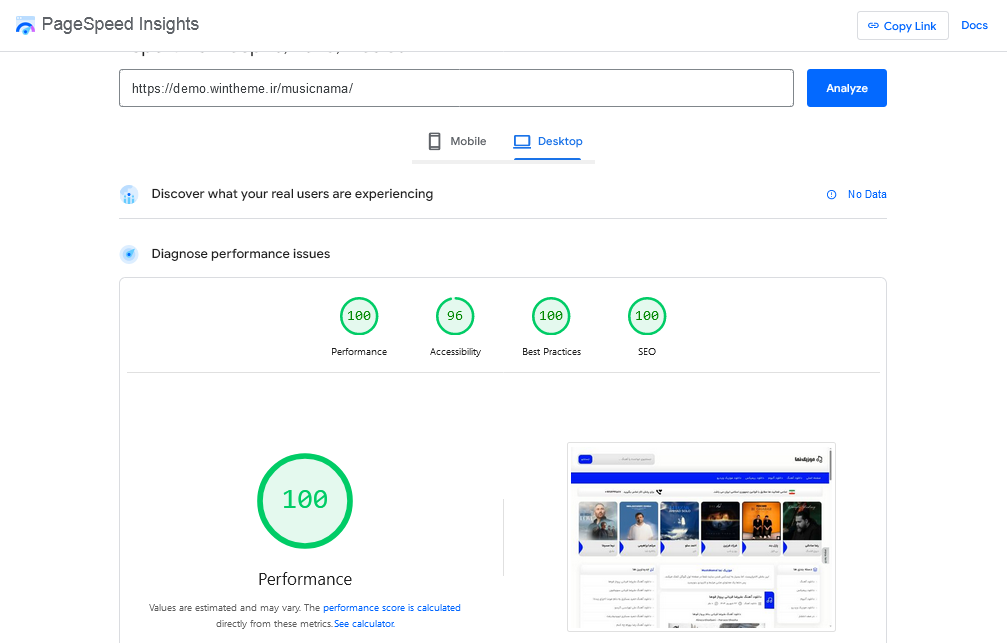This screenshot has width=1007, height=643.
Task: Click the No Data info icon
Action: (x=831, y=195)
